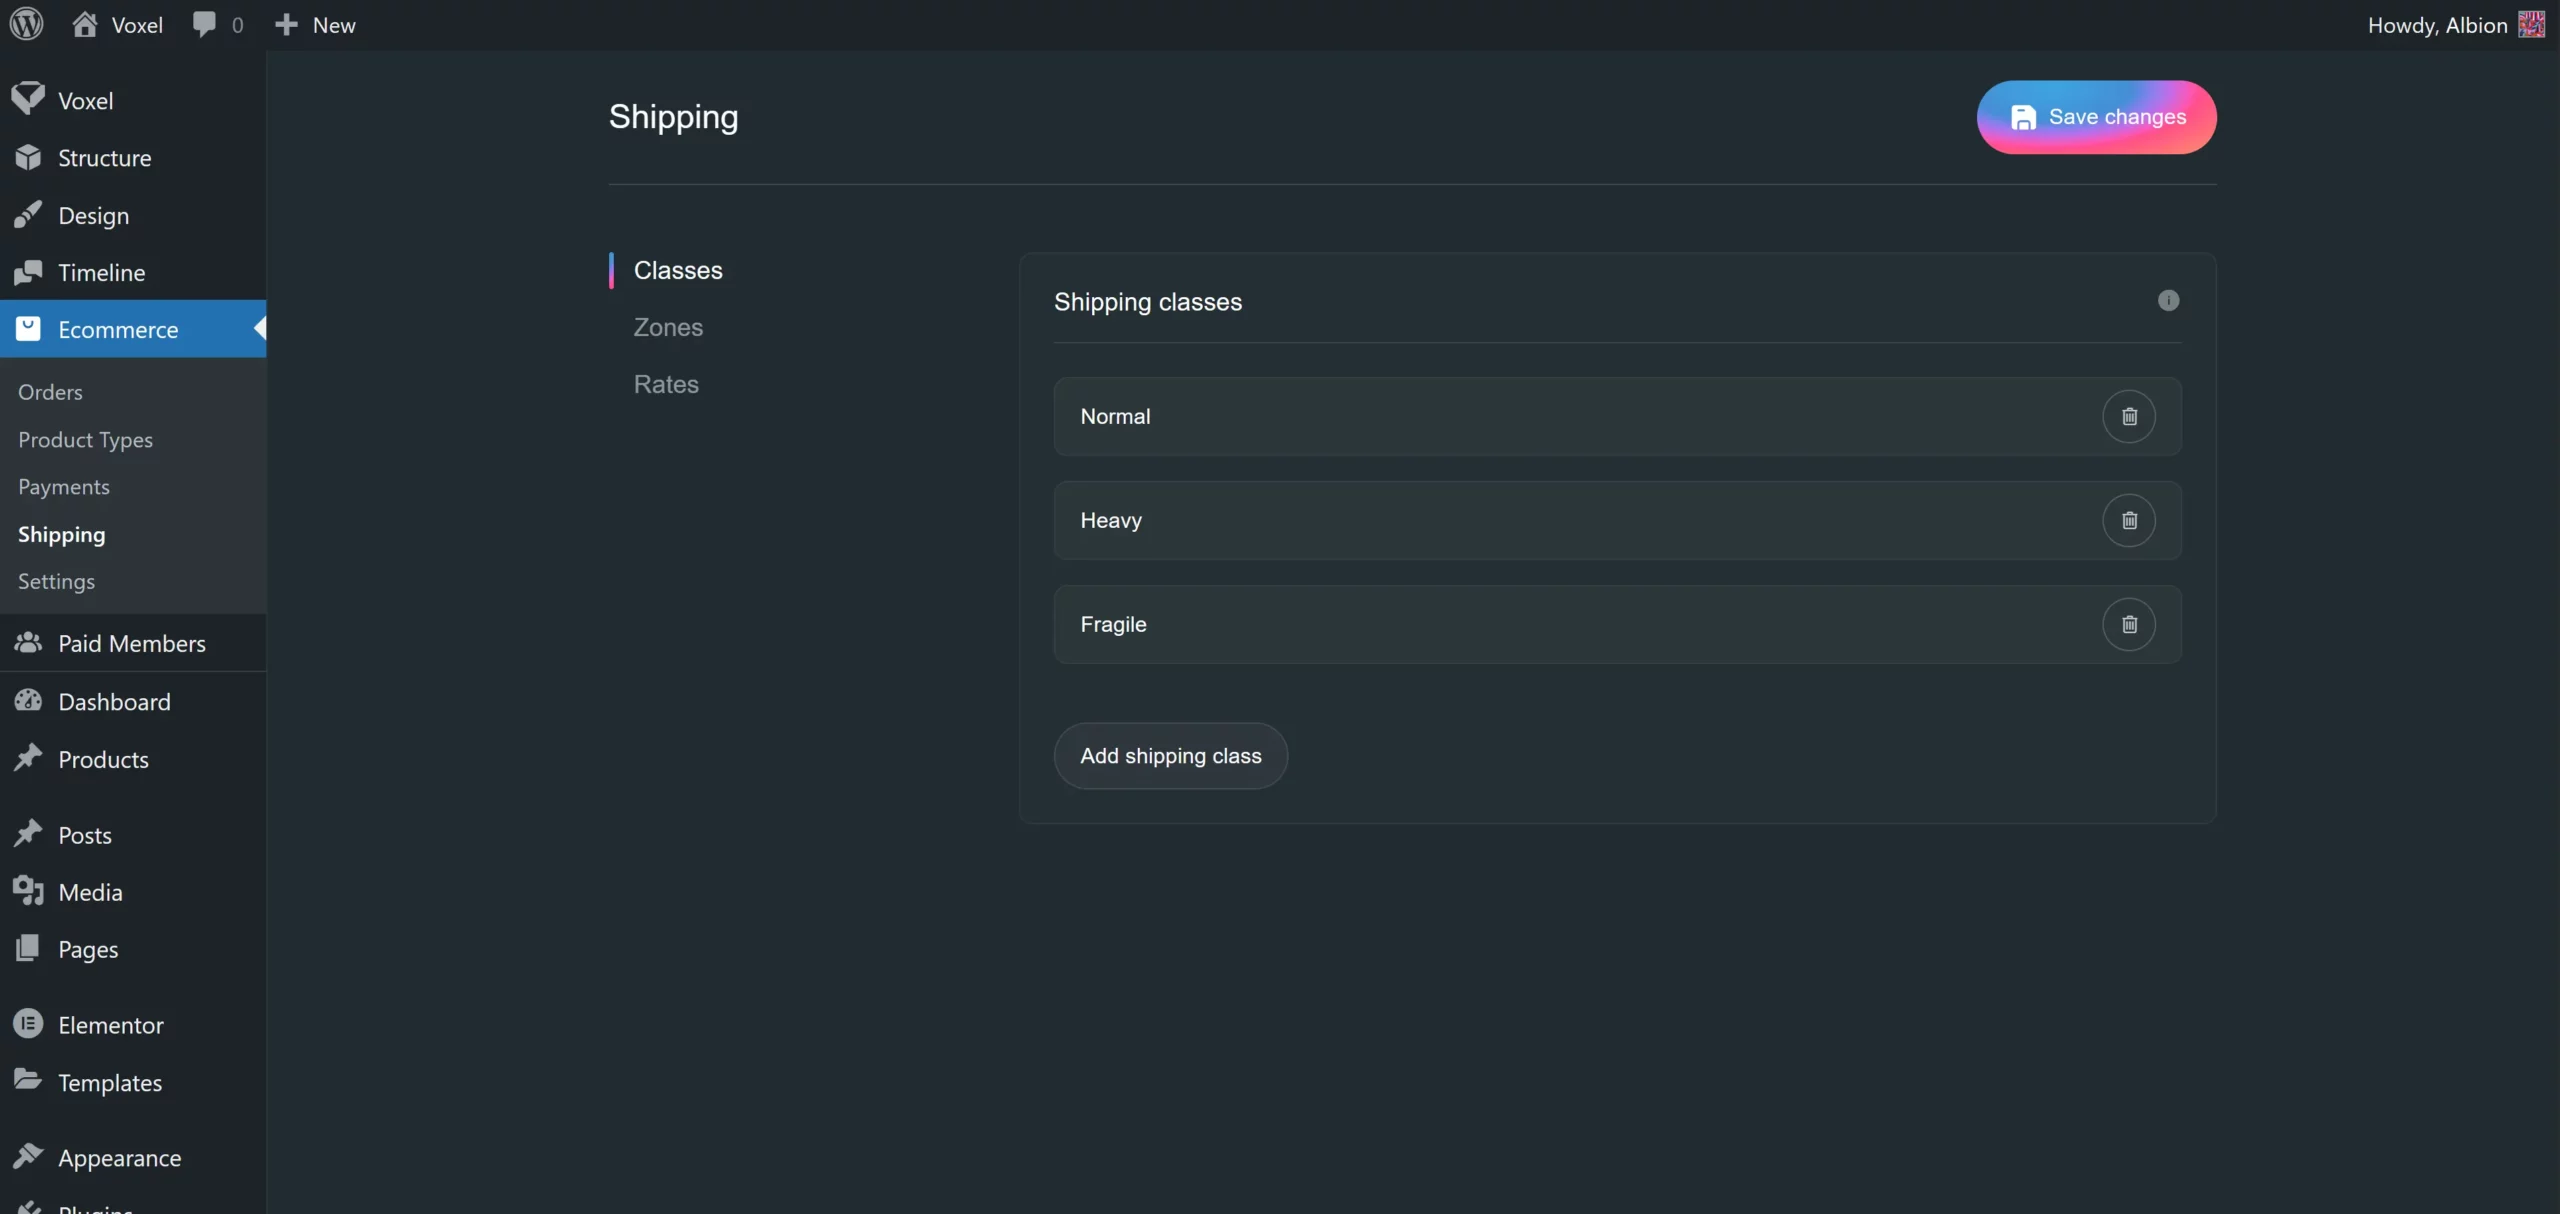Delete the Heavy shipping class
Image resolution: width=2560 pixels, height=1214 pixels.
2129,520
